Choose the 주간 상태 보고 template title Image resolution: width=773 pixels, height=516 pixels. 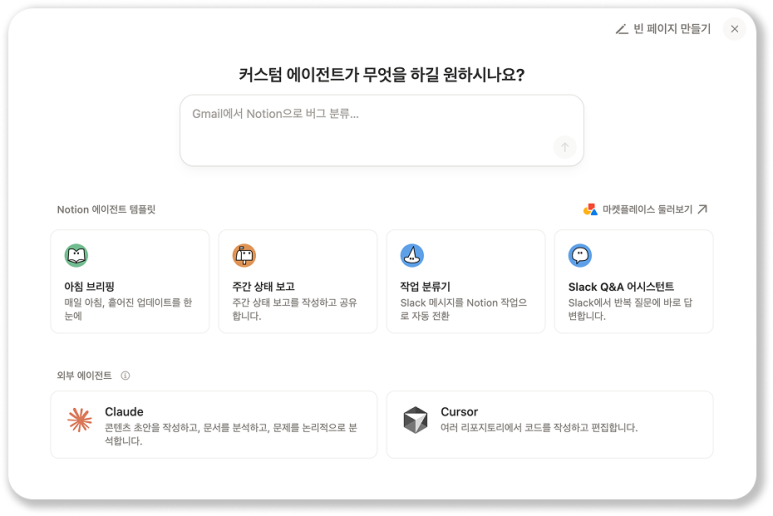pos(263,286)
